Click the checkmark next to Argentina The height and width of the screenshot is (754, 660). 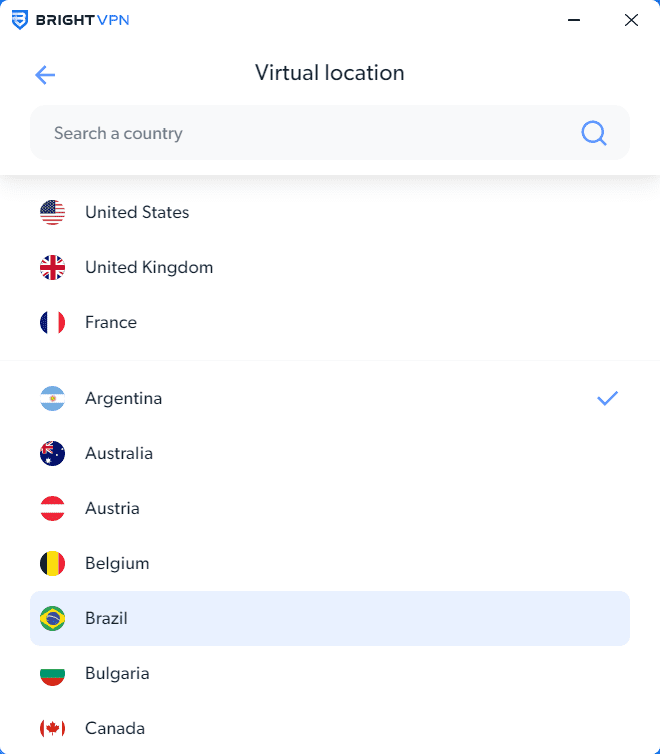pos(607,398)
